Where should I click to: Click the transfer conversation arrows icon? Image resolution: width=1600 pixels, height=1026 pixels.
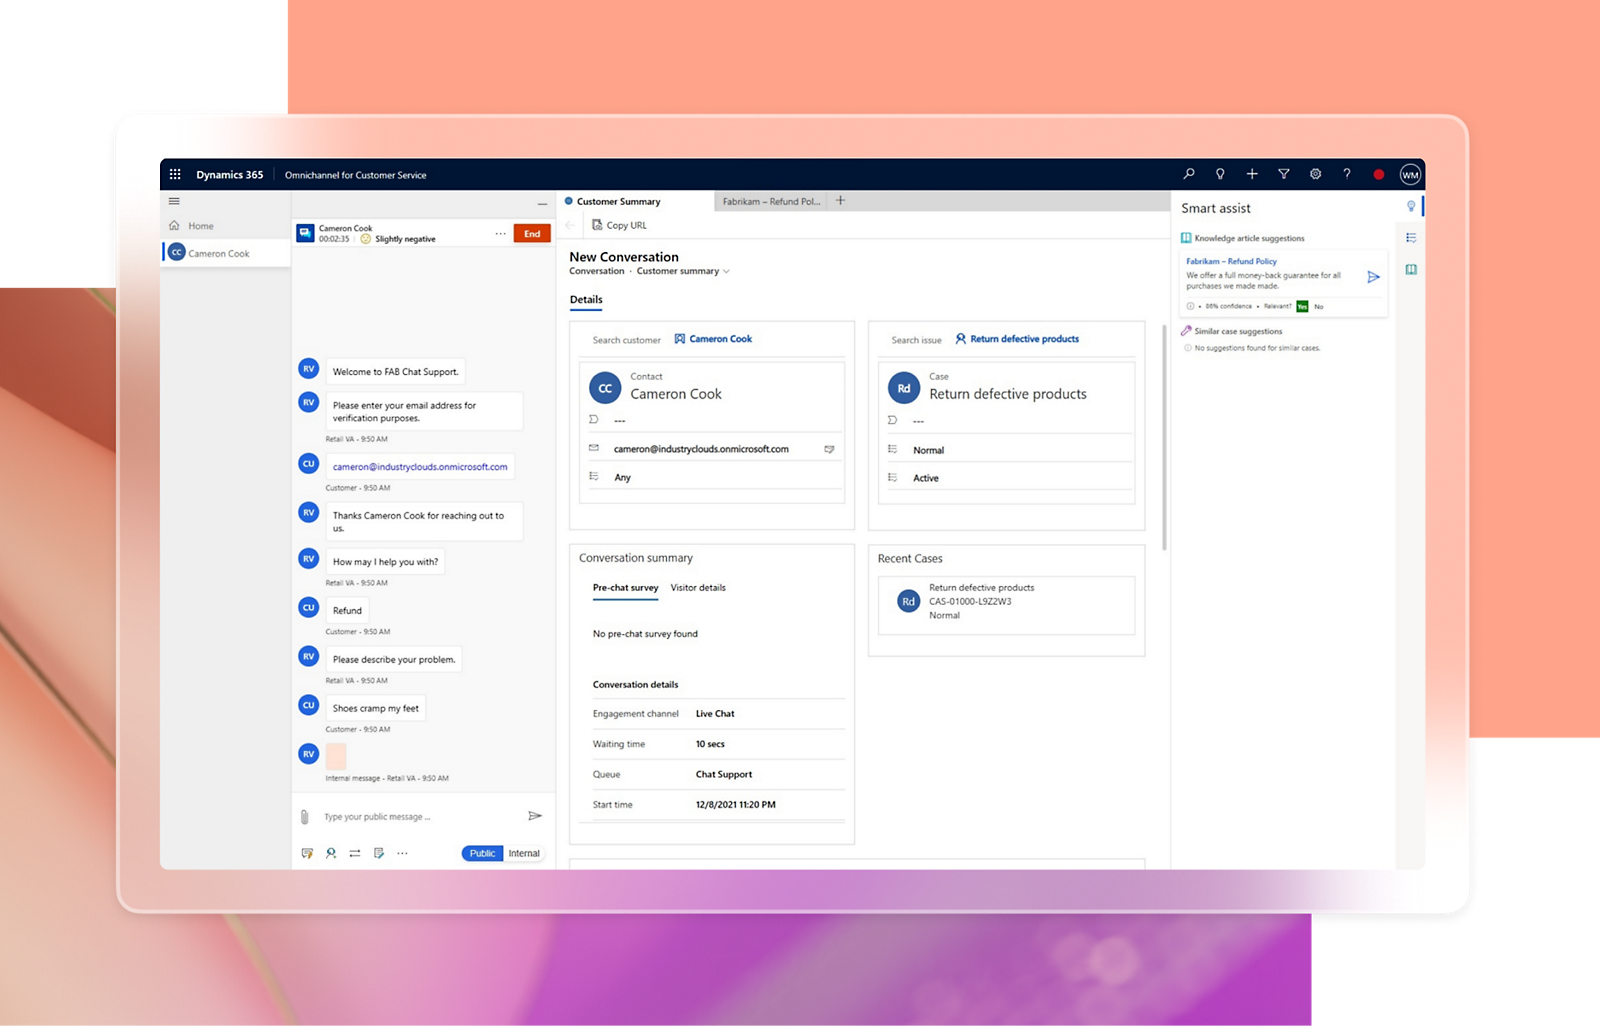coord(355,853)
